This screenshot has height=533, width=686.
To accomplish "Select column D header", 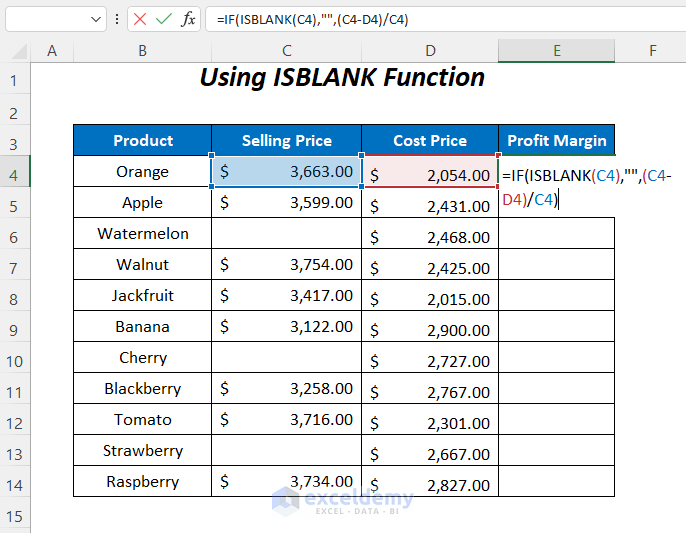I will click(430, 51).
